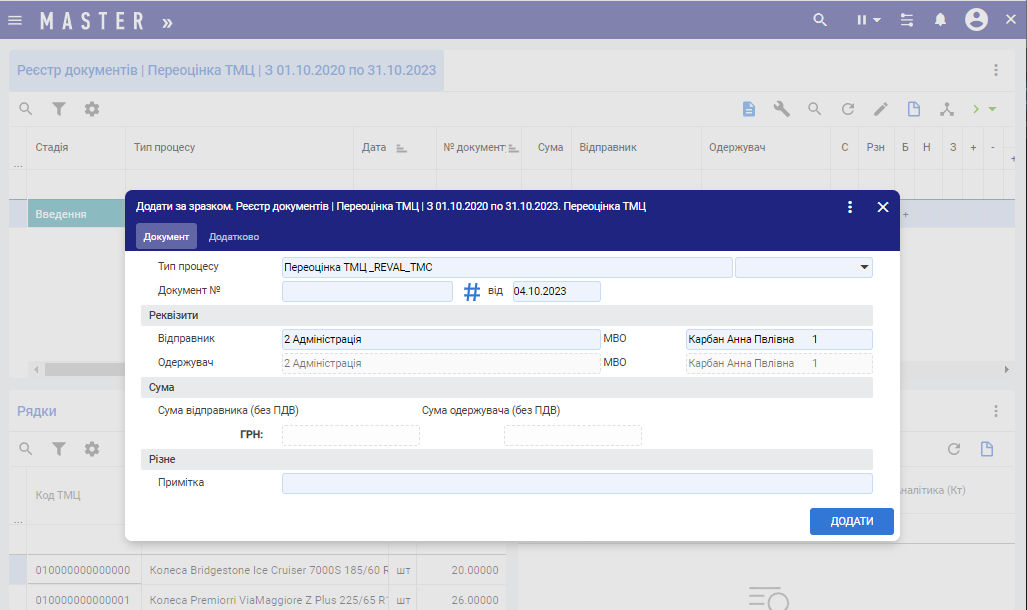Click the pencil edit icon in registry toolbar
This screenshot has width=1027, height=610.
[880, 109]
